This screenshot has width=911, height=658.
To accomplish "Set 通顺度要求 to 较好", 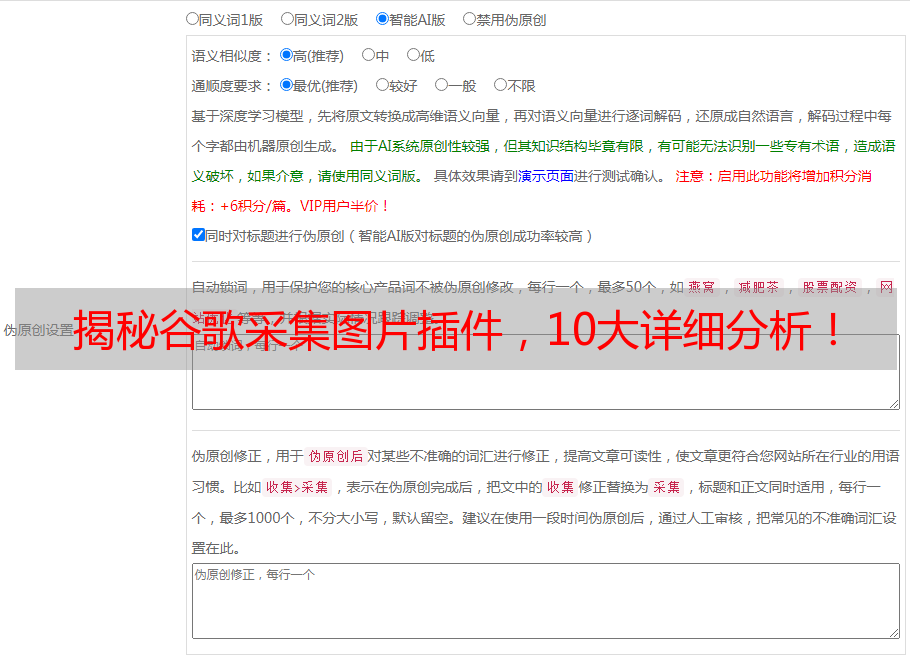I will coord(382,85).
